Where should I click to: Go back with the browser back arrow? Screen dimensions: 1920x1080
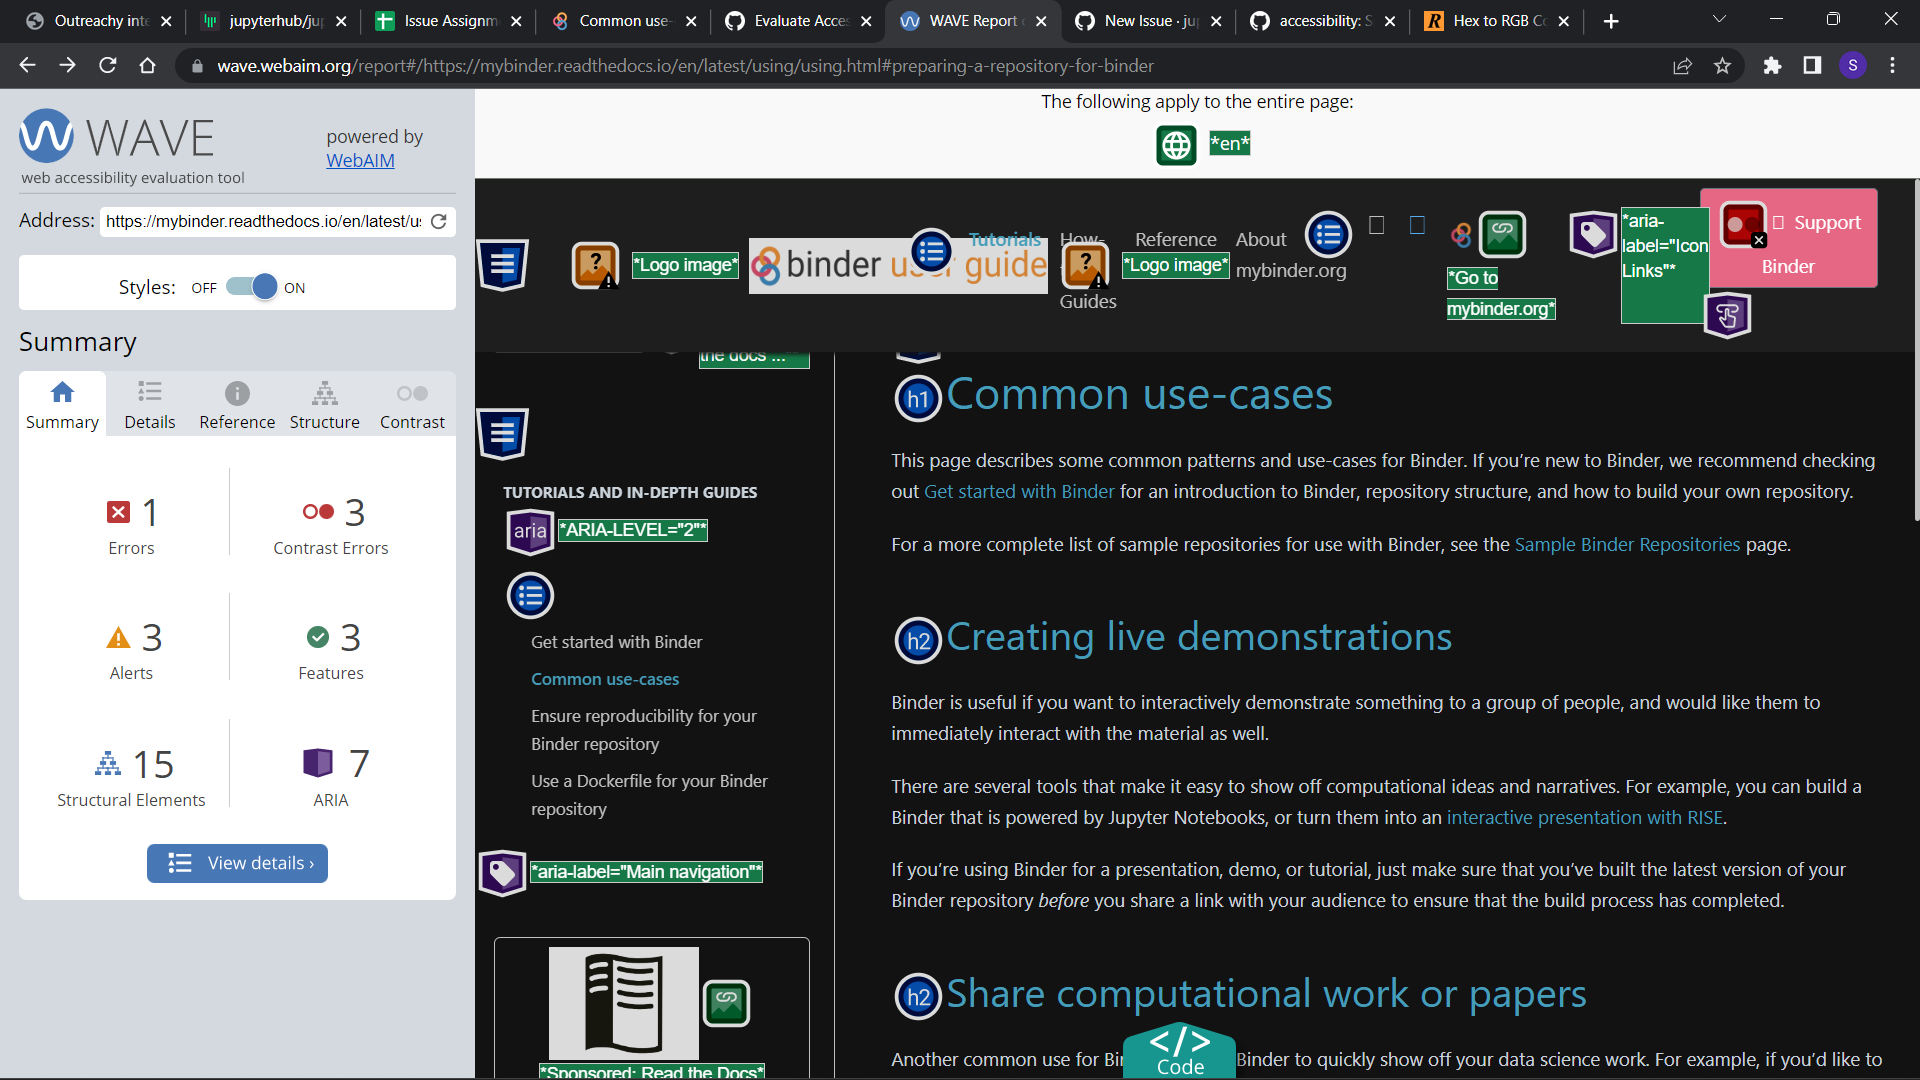(27, 66)
